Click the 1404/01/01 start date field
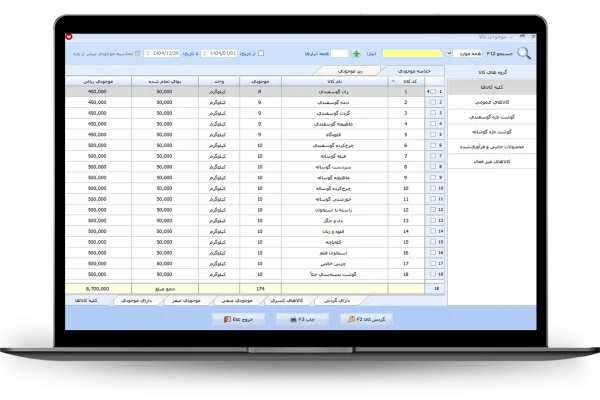Image resolution: width=600 pixels, height=400 pixels. coord(219,53)
